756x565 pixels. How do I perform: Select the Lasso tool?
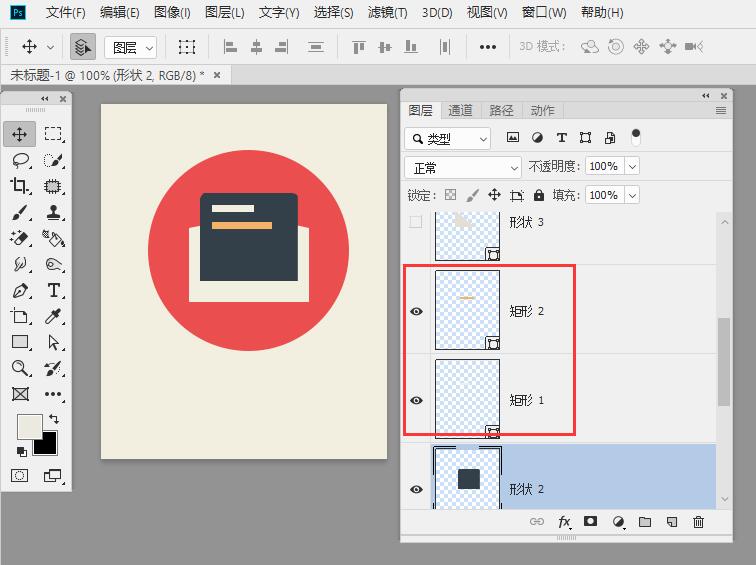(20, 160)
